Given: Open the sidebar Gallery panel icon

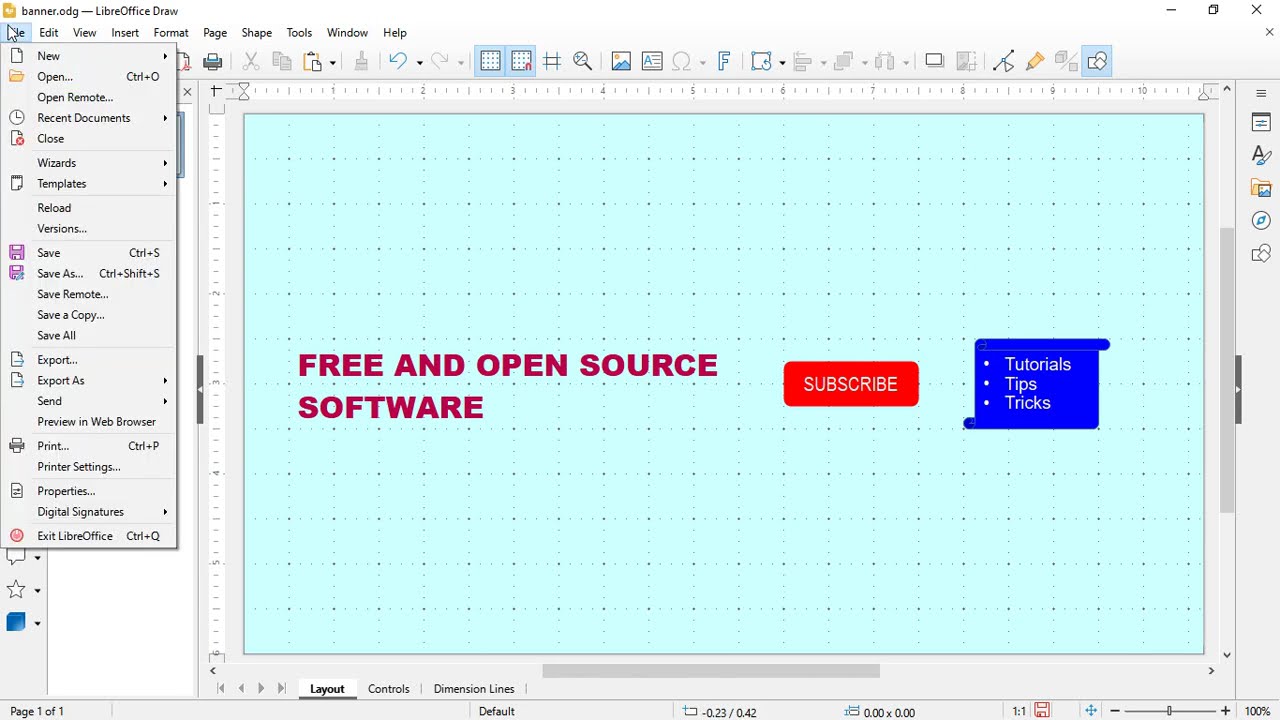Looking at the screenshot, I should tap(1261, 188).
